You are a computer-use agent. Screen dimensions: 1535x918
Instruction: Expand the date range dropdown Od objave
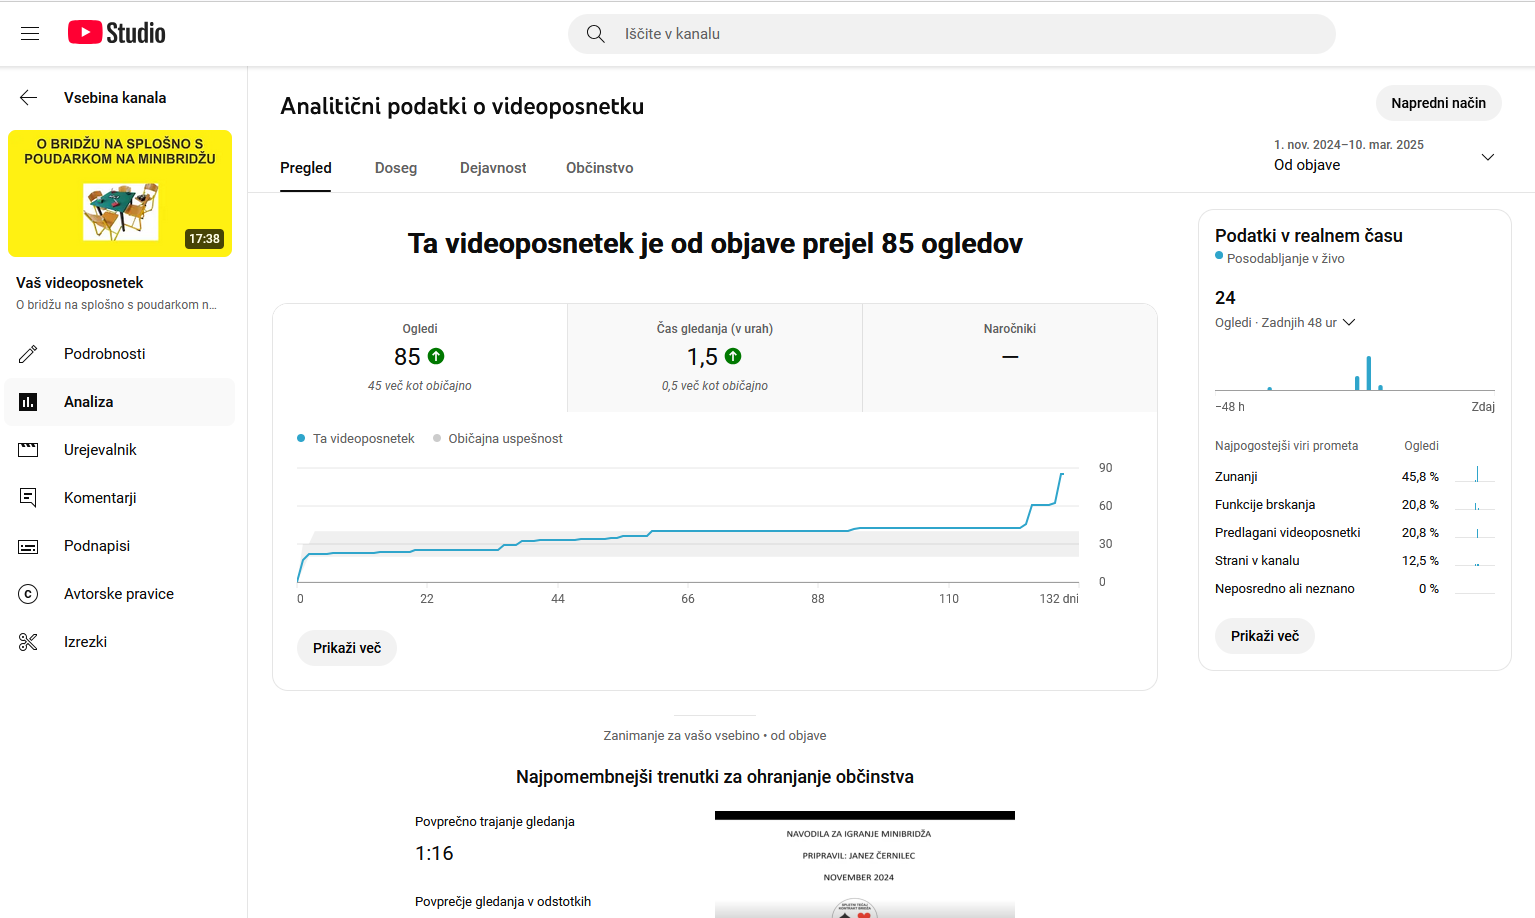click(x=1487, y=157)
